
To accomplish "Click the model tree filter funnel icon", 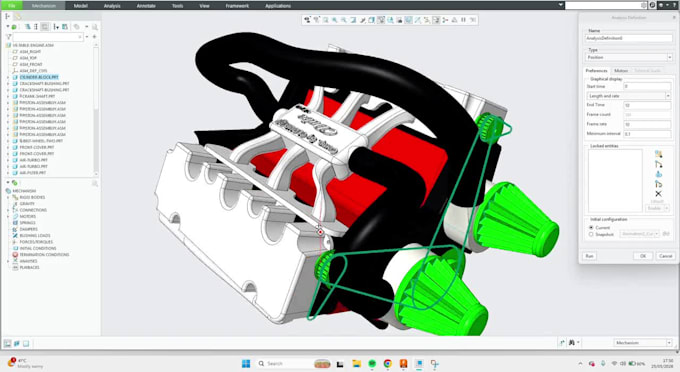I will point(8,37).
